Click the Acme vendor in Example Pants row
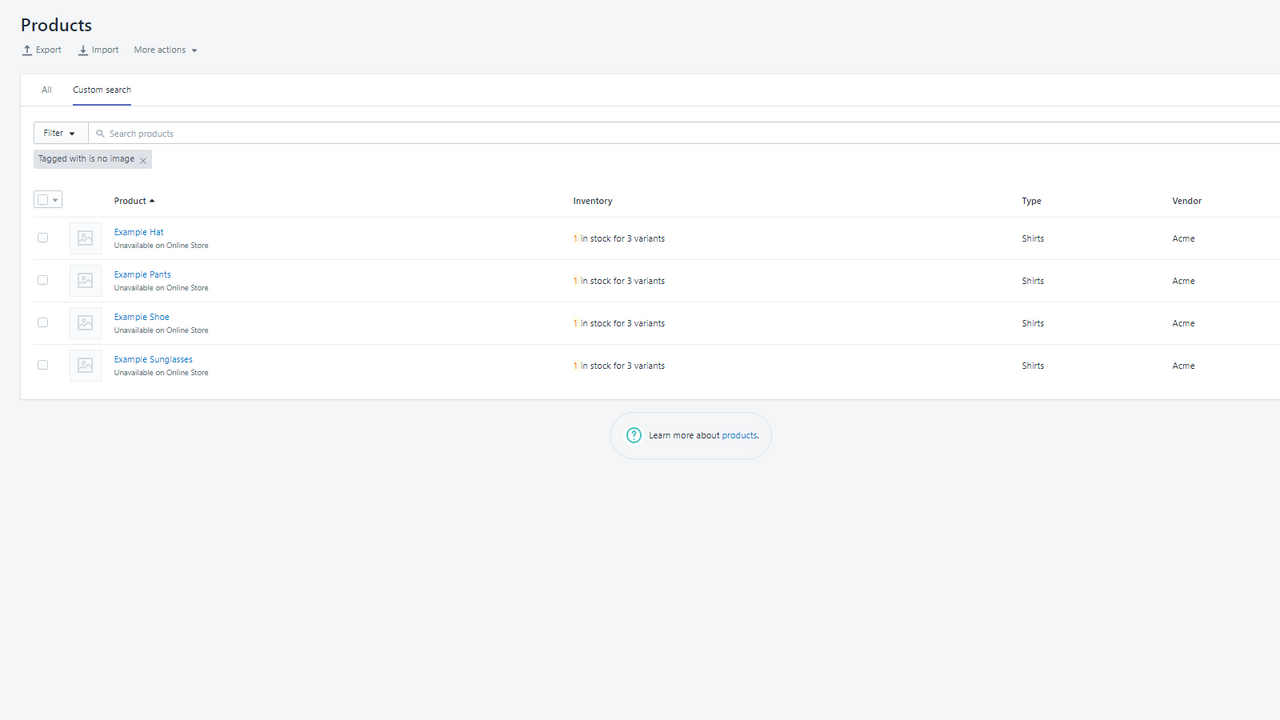 click(1184, 281)
